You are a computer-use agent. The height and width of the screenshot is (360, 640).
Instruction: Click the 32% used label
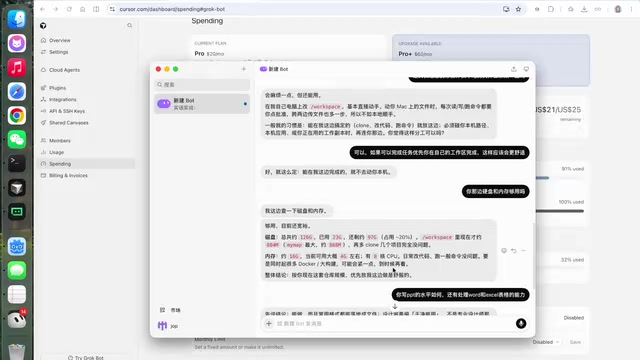click(x=572, y=260)
